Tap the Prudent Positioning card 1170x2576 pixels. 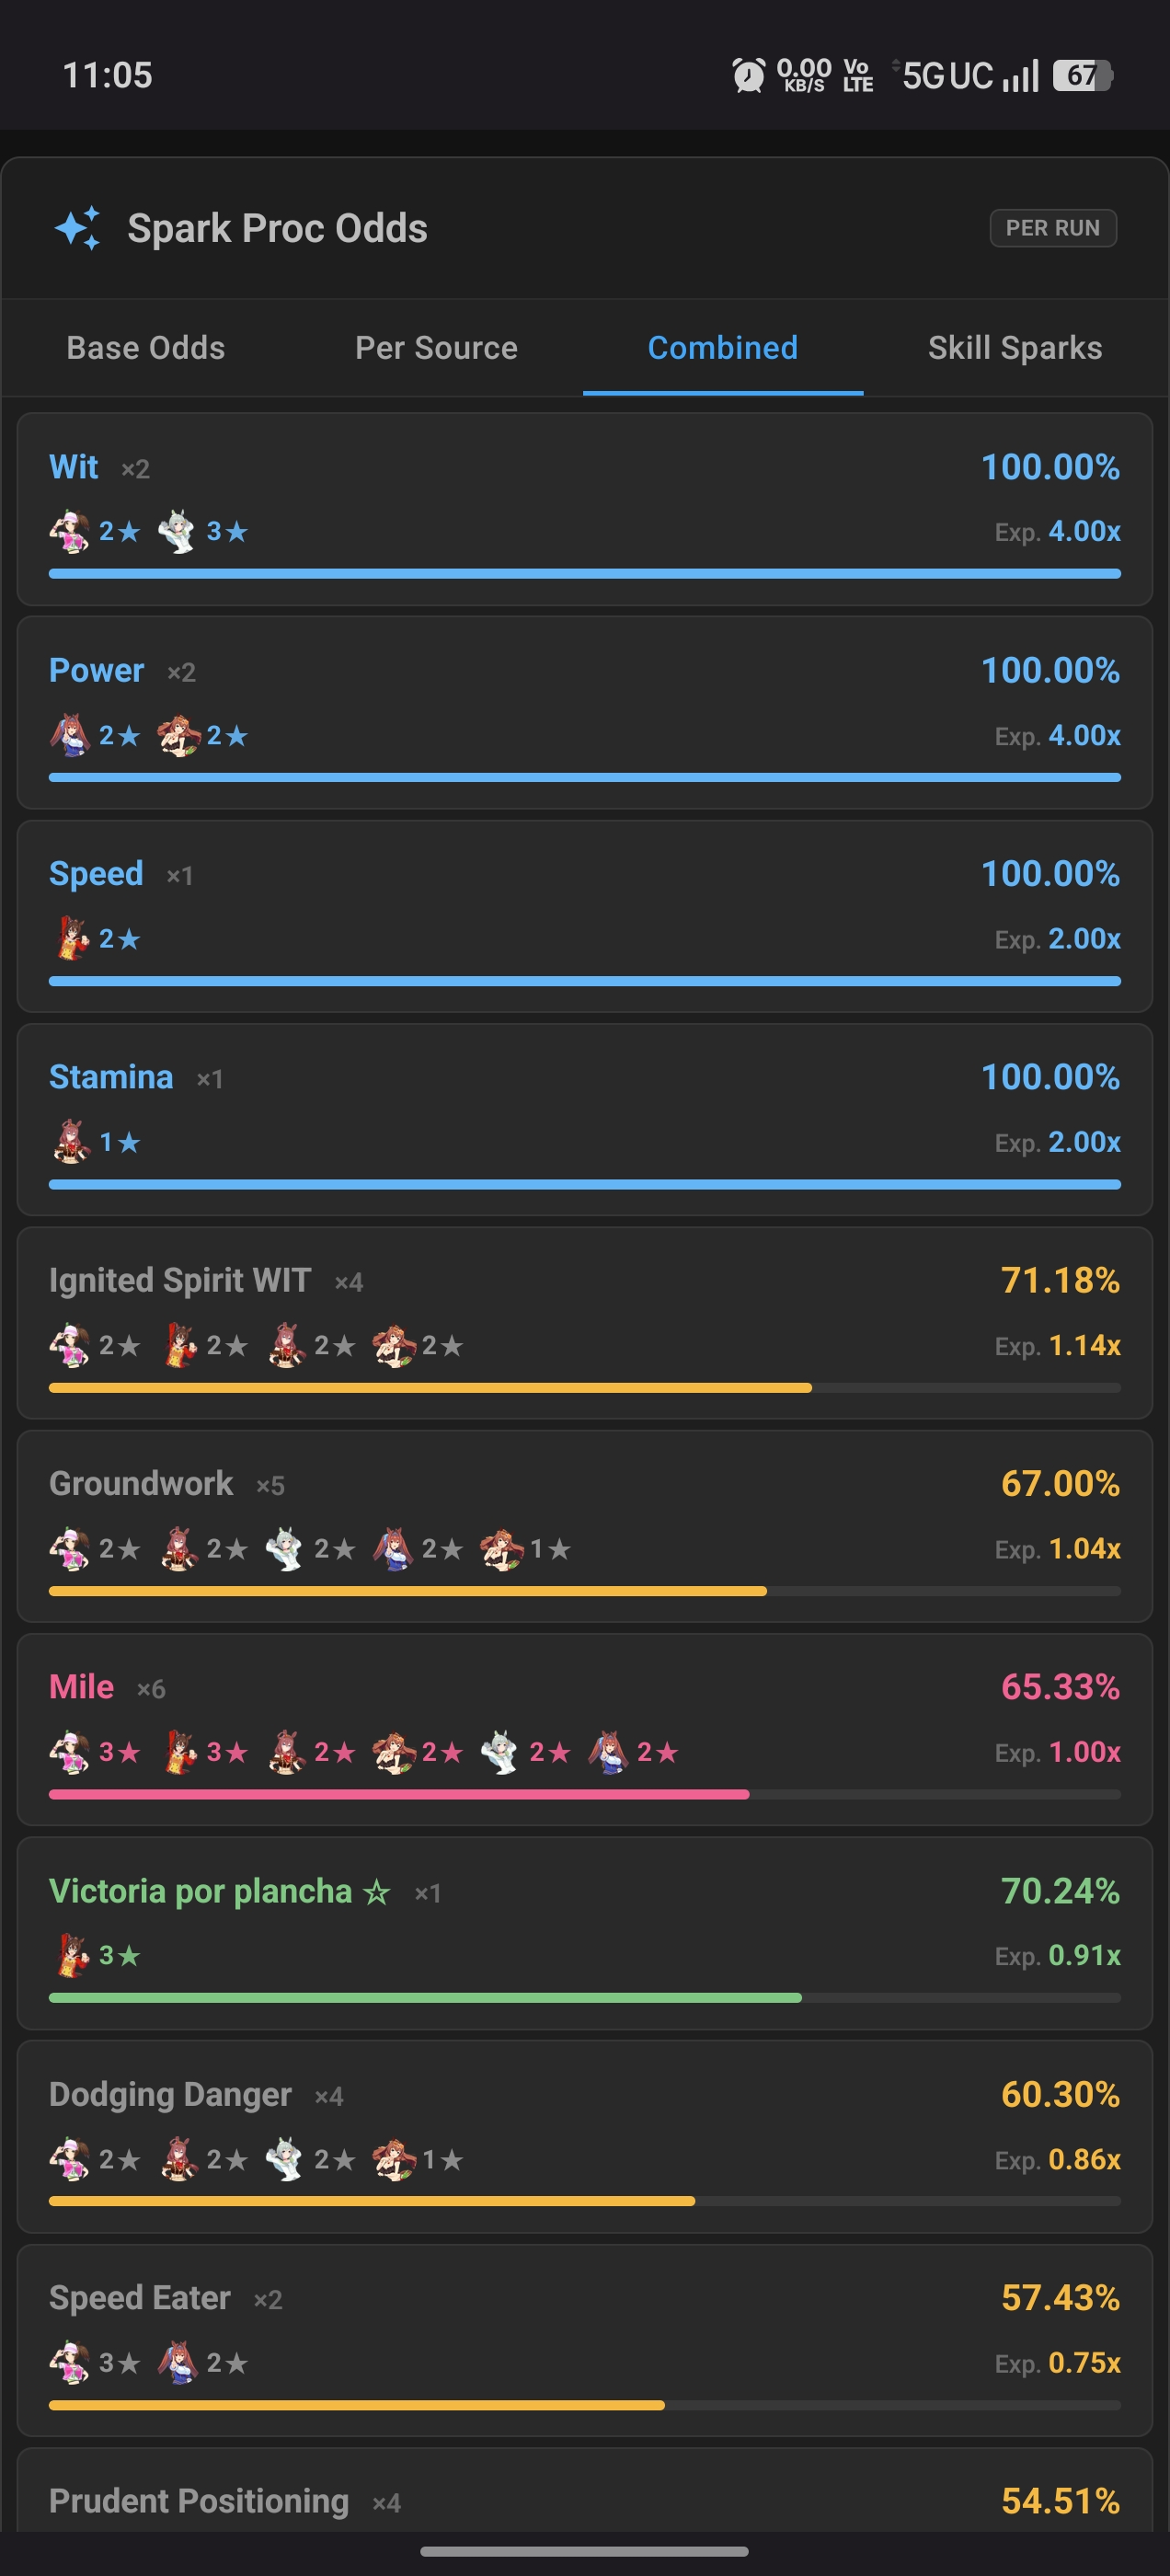585,2490
